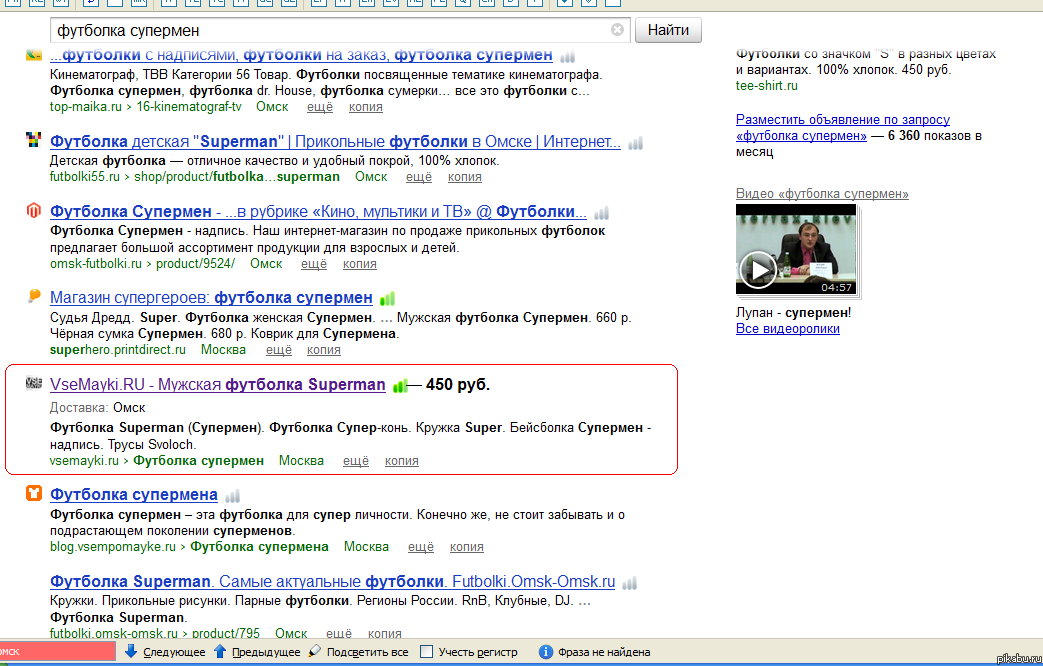Click green rating bars of Магазин супергероев
Viewport: 1043px width, 666px height.
[x=387, y=299]
